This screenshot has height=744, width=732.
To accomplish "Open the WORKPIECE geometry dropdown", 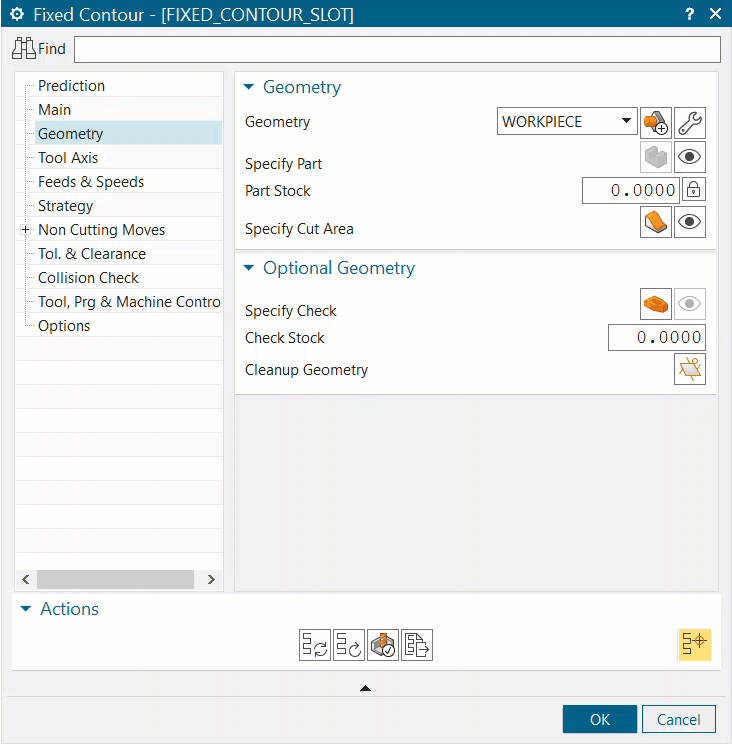I will tap(626, 121).
